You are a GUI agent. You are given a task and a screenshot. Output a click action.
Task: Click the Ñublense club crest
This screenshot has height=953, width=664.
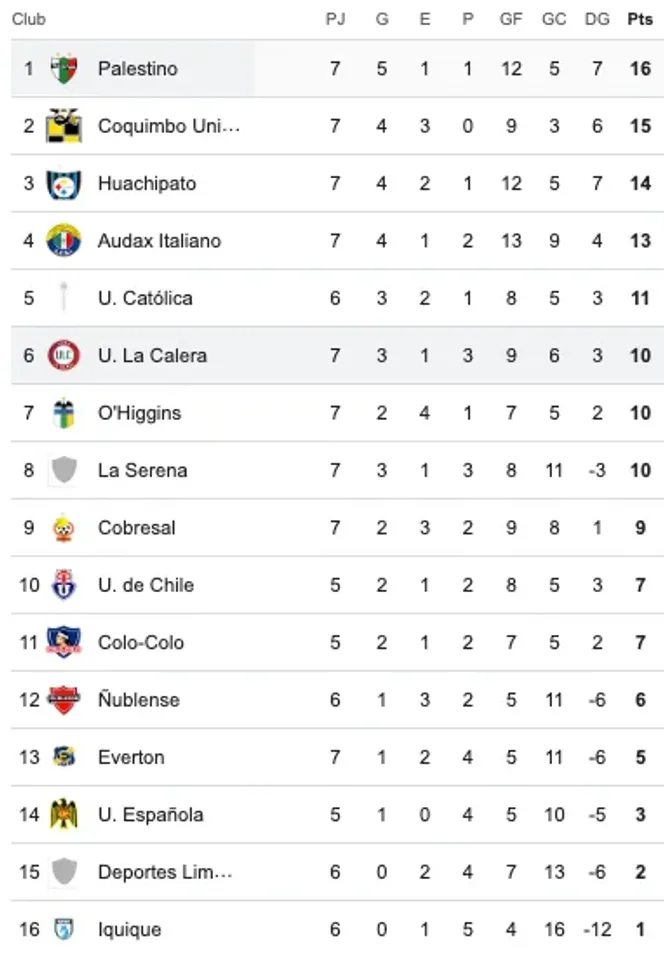[64, 700]
